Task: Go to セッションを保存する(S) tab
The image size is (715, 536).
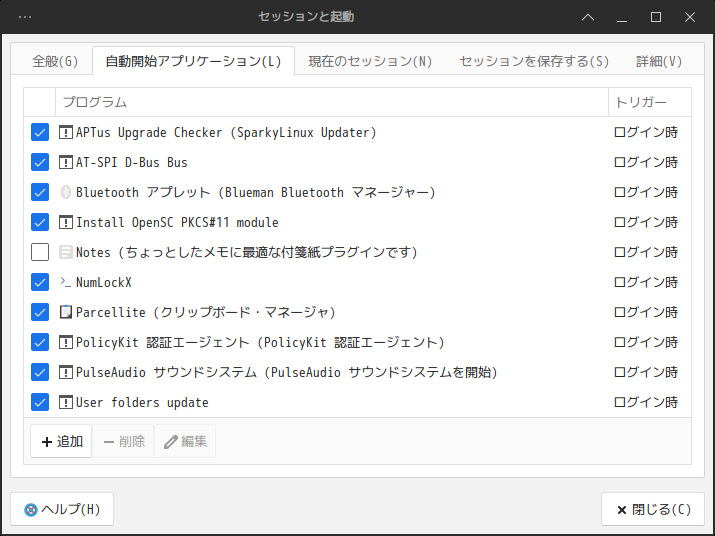Action: [534, 61]
